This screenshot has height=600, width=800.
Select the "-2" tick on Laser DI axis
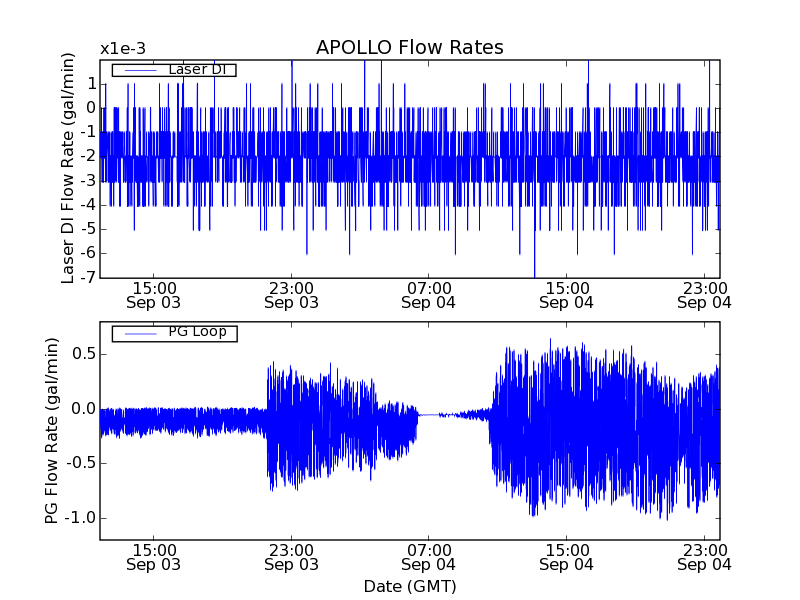88,157
